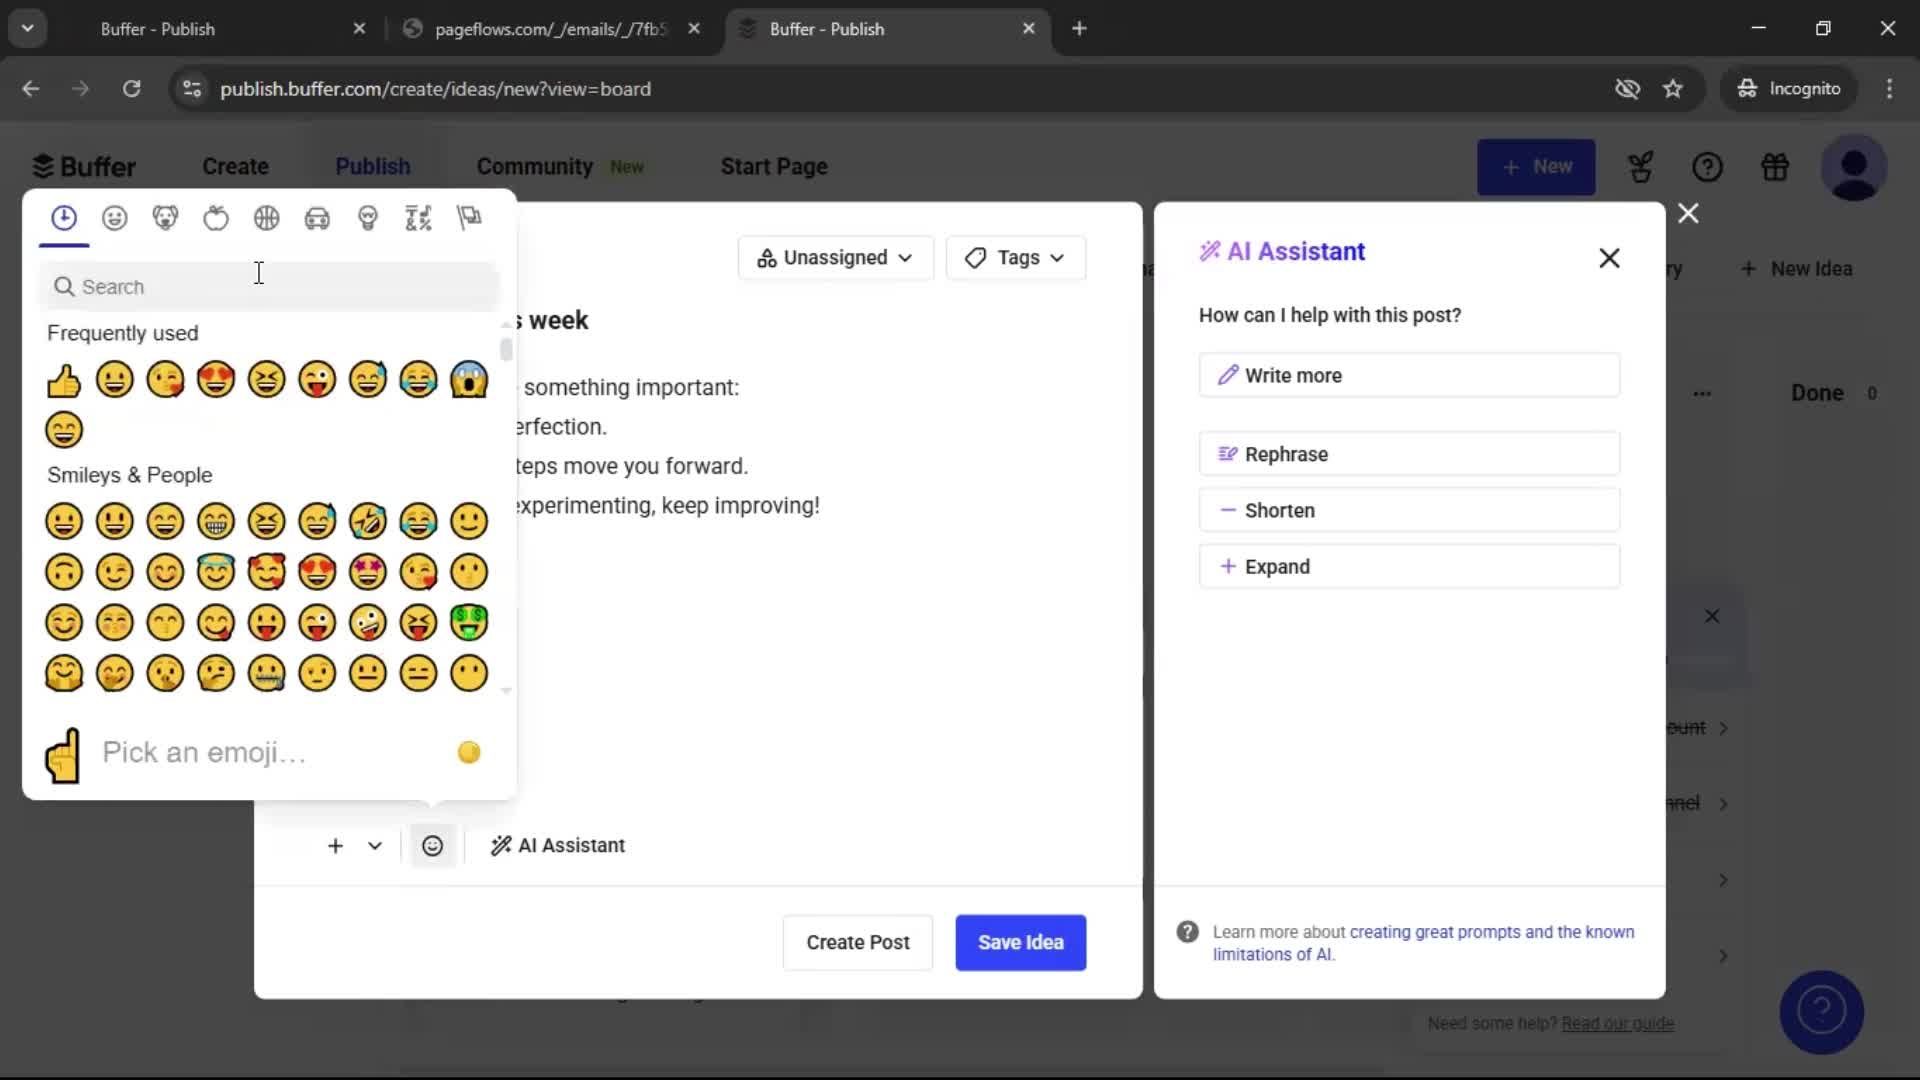This screenshot has height=1080, width=1920.
Task: Select the Smileys & People emoji category icon
Action: (x=115, y=218)
